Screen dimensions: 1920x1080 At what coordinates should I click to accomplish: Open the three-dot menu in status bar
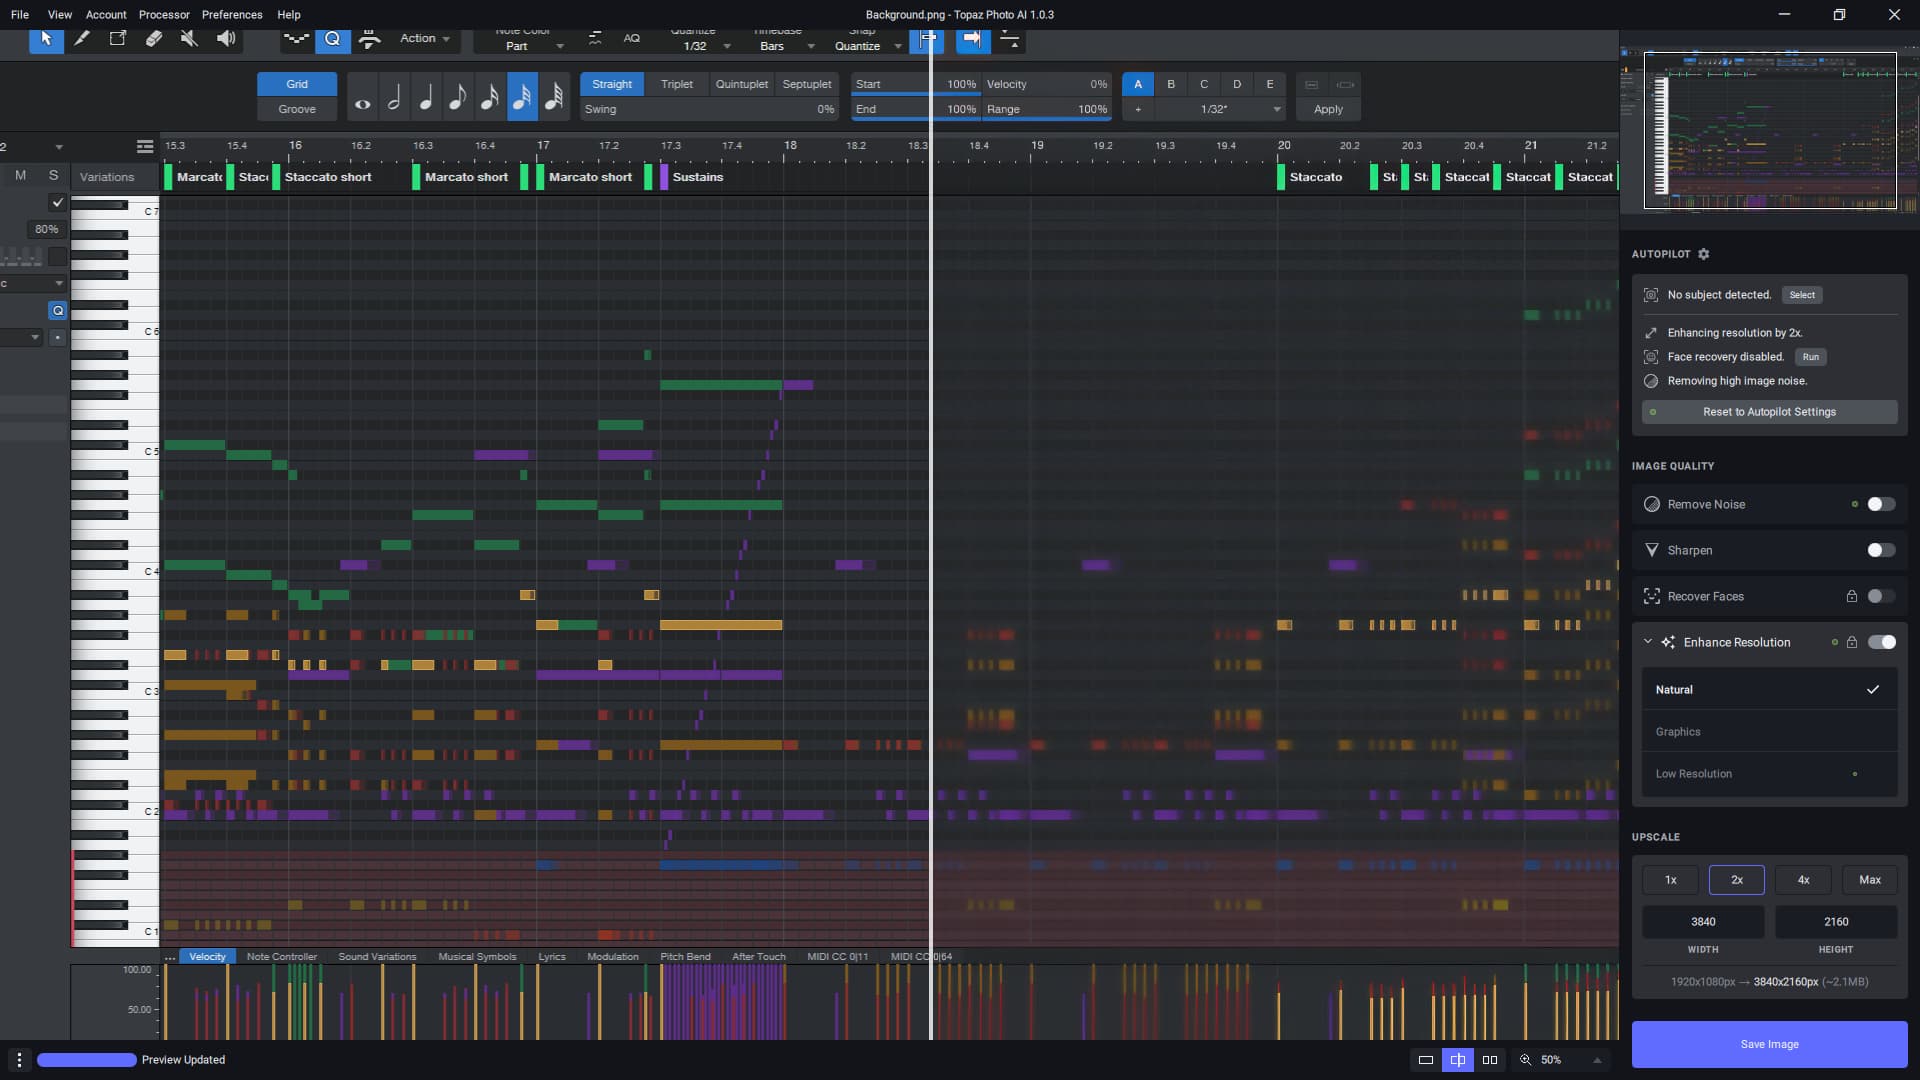point(19,1060)
